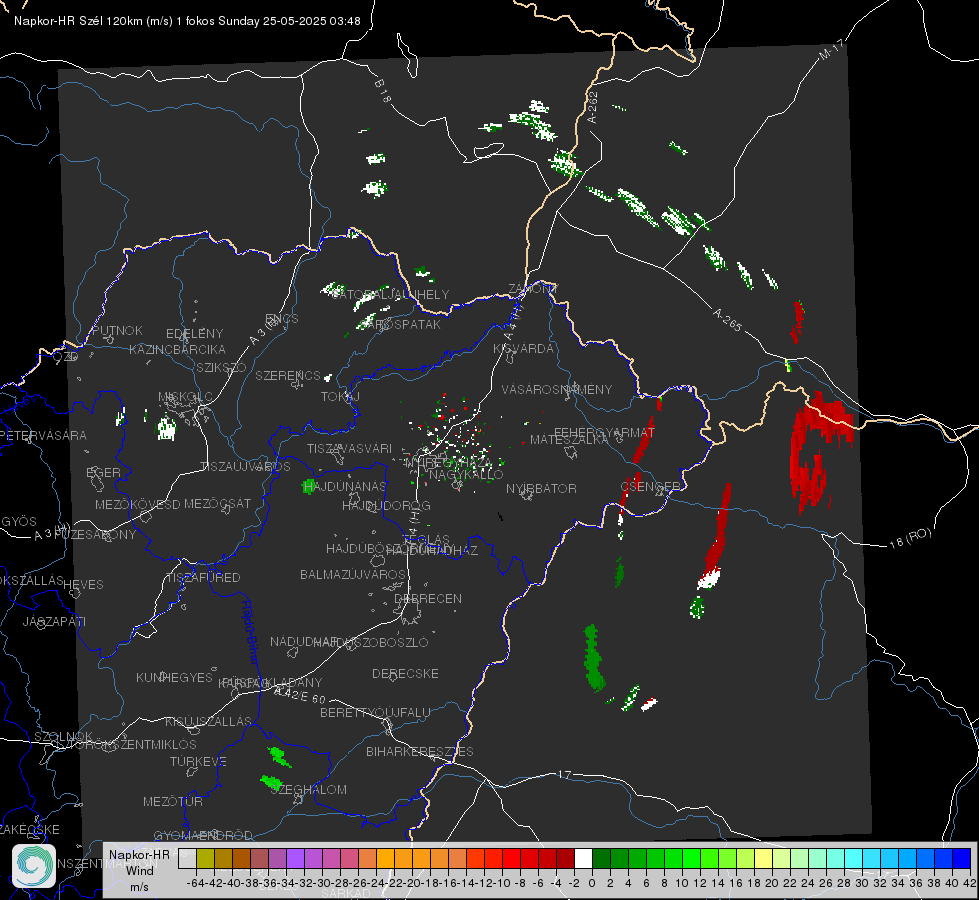Screen dimensions: 979x900
Task: Click the "18 (RO)" road label
Action: (x=910, y=538)
